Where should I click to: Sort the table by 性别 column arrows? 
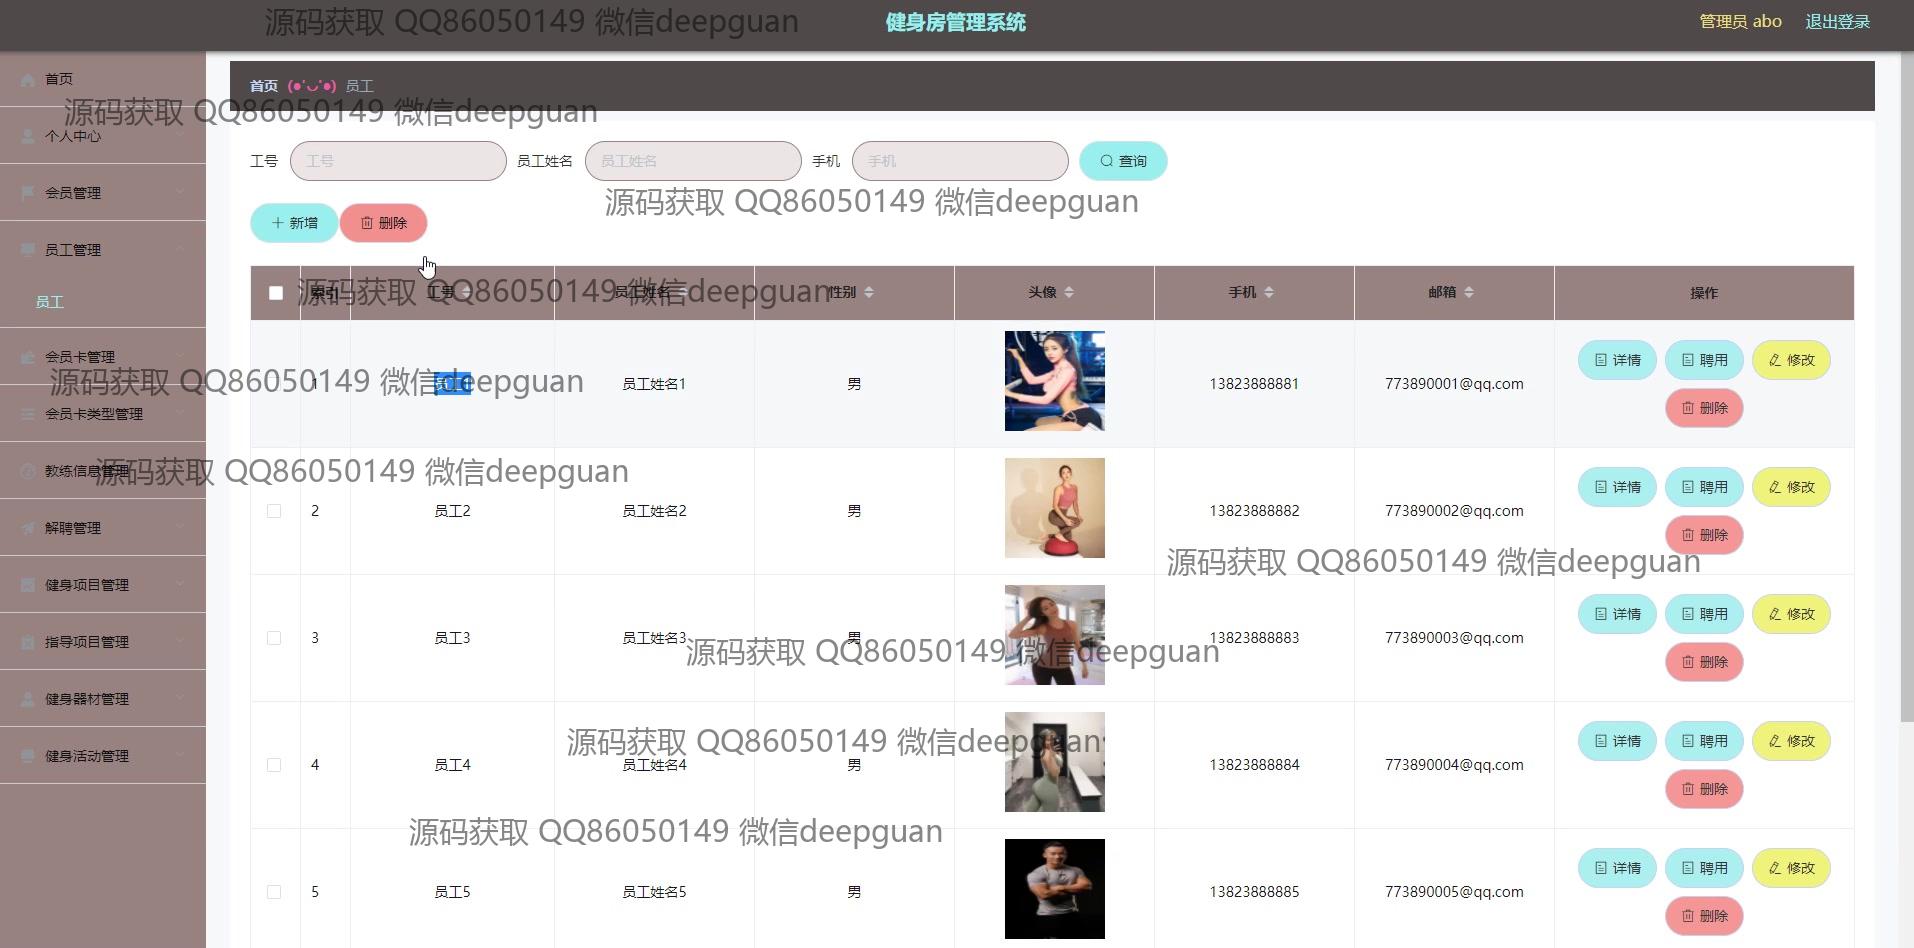click(869, 292)
